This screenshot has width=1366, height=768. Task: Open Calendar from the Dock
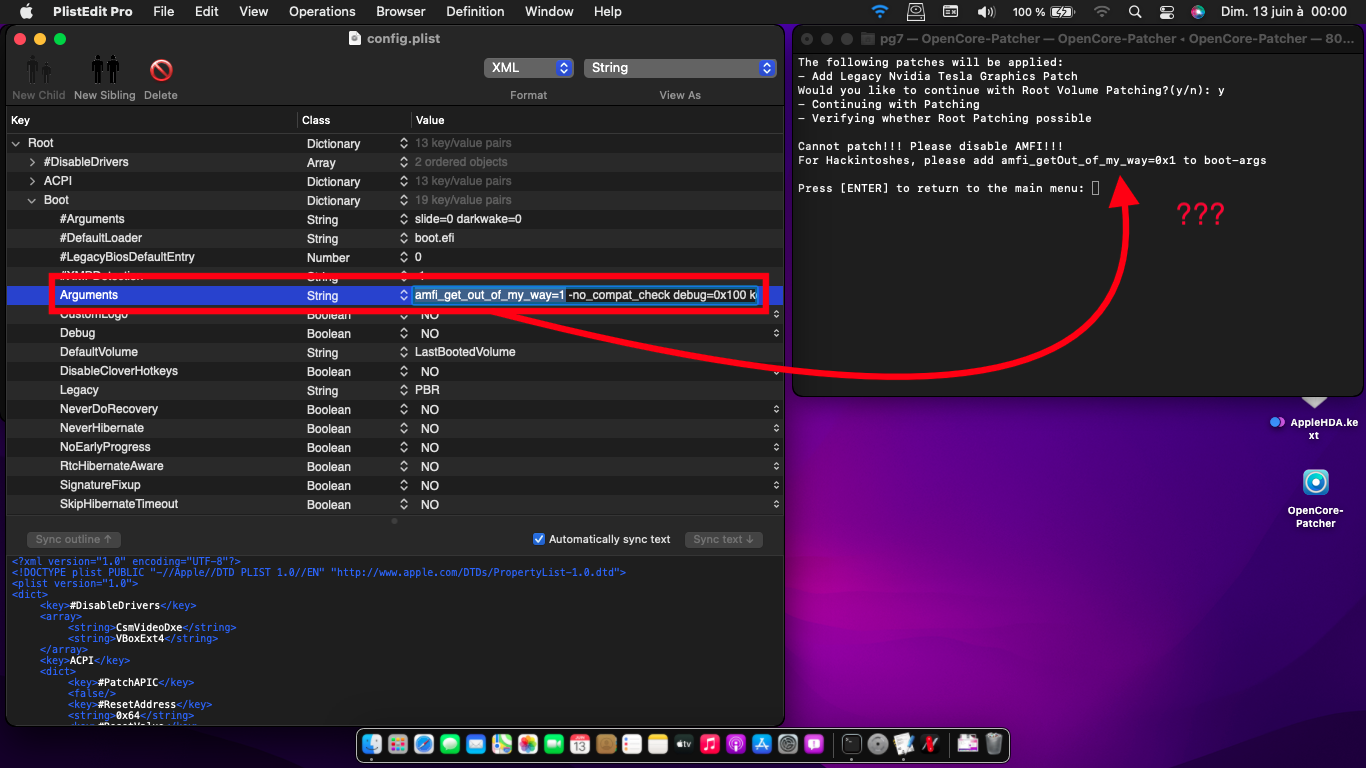(x=580, y=744)
